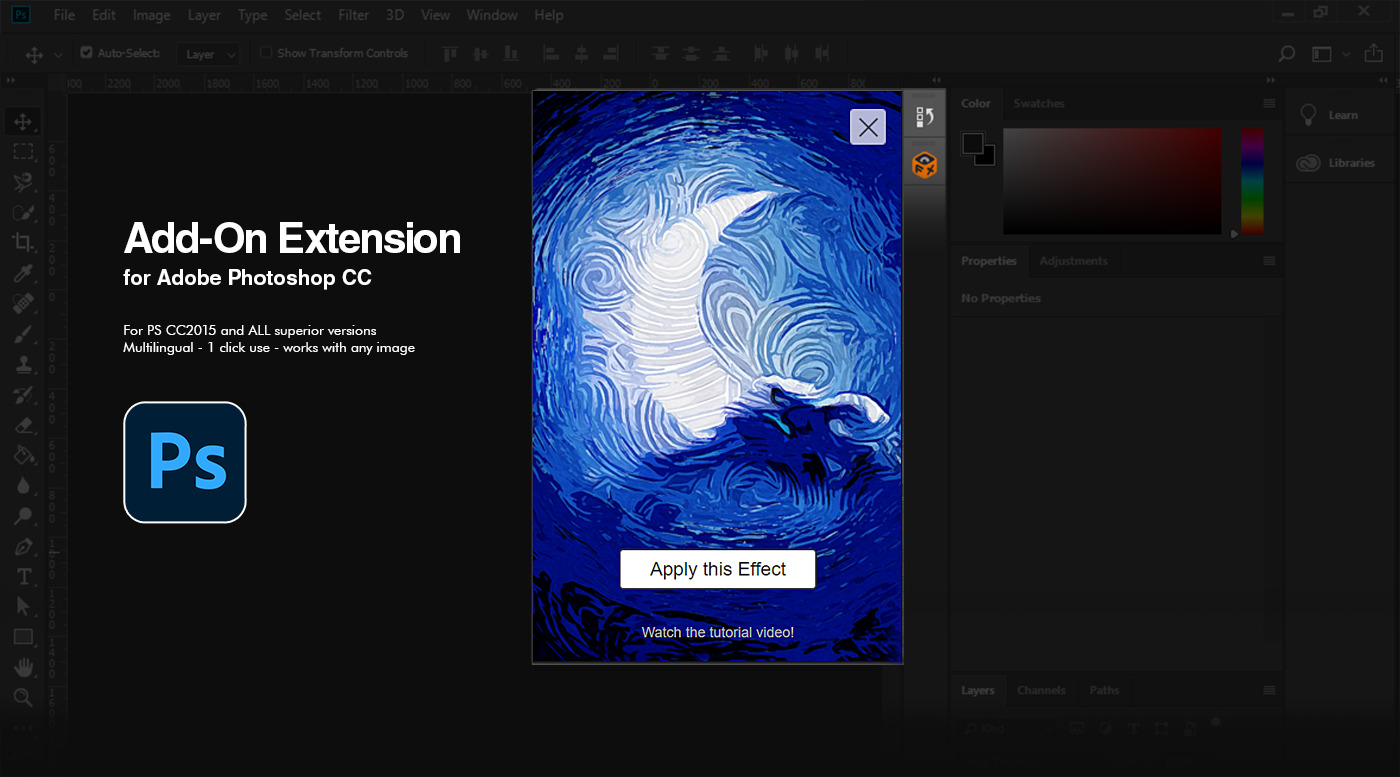The height and width of the screenshot is (777, 1400).
Task: Select the Lasso tool
Action: (x=22, y=182)
